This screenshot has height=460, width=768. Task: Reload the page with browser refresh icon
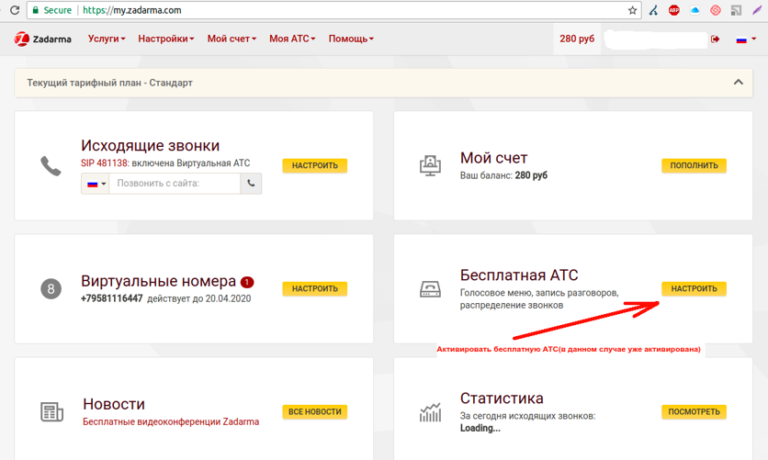click(15, 10)
